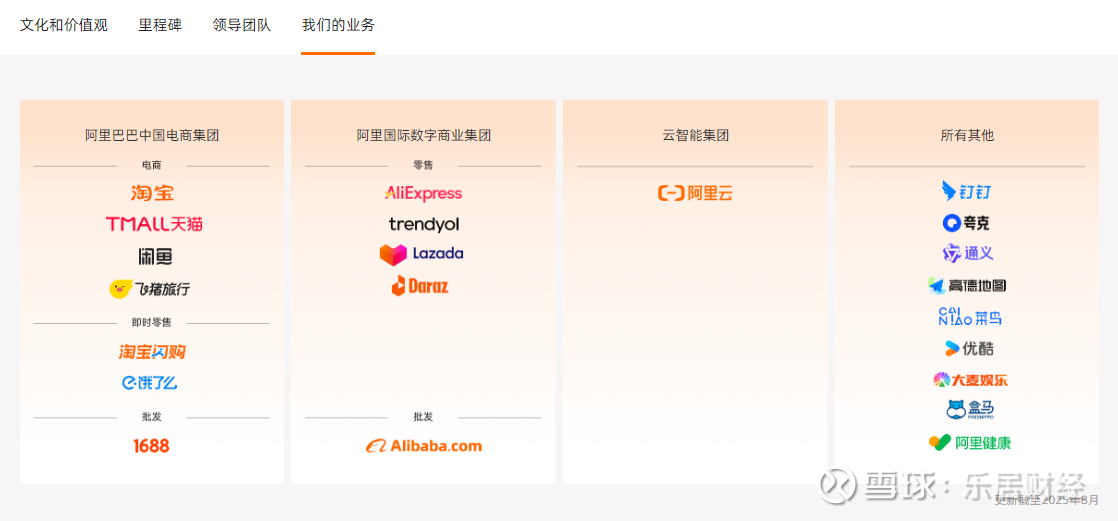Open the 阿里云 cloud logo
Image resolution: width=1118 pixels, height=521 pixels.
[694, 193]
